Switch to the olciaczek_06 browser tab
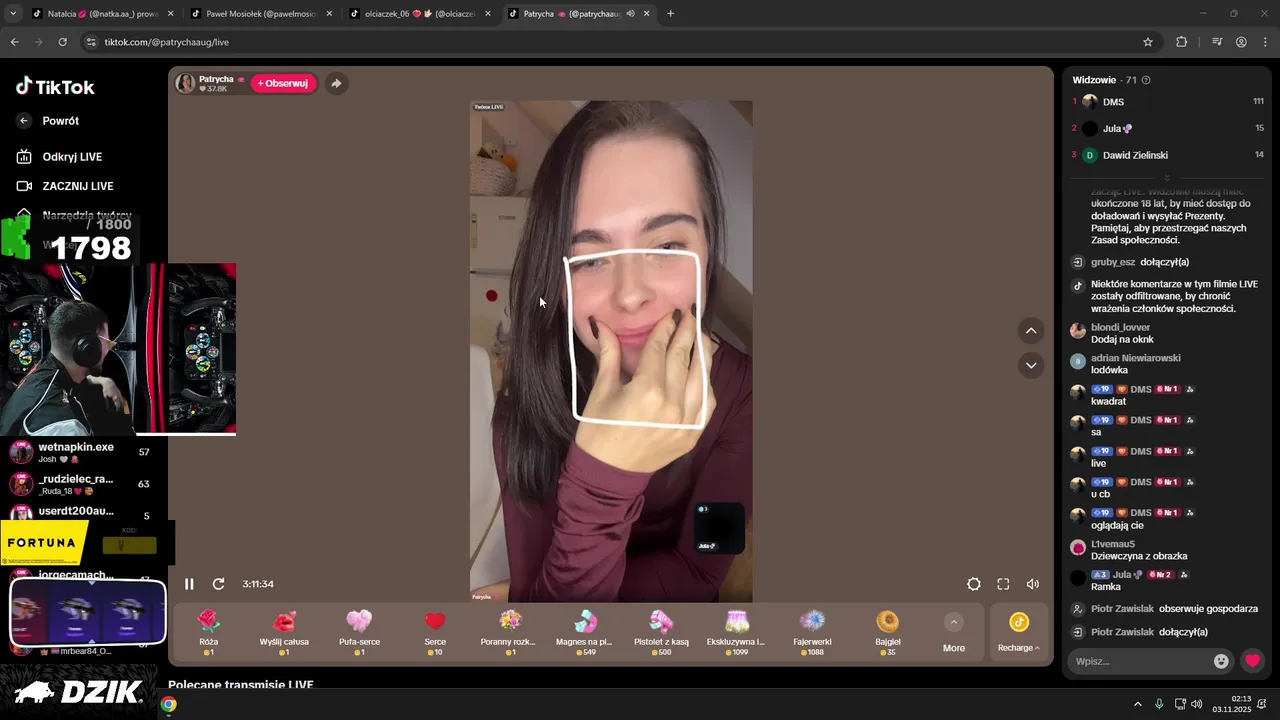 pos(420,14)
